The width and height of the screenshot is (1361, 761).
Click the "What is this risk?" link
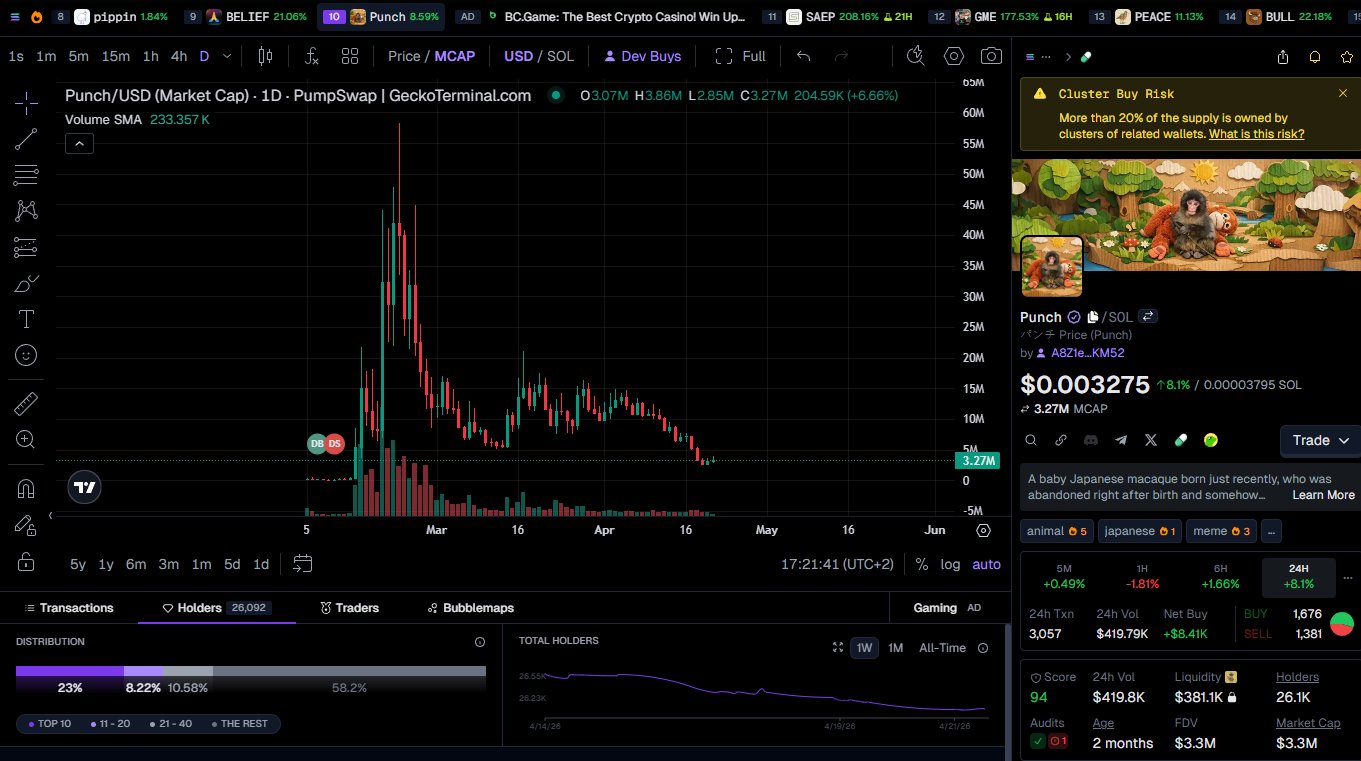pos(1256,133)
